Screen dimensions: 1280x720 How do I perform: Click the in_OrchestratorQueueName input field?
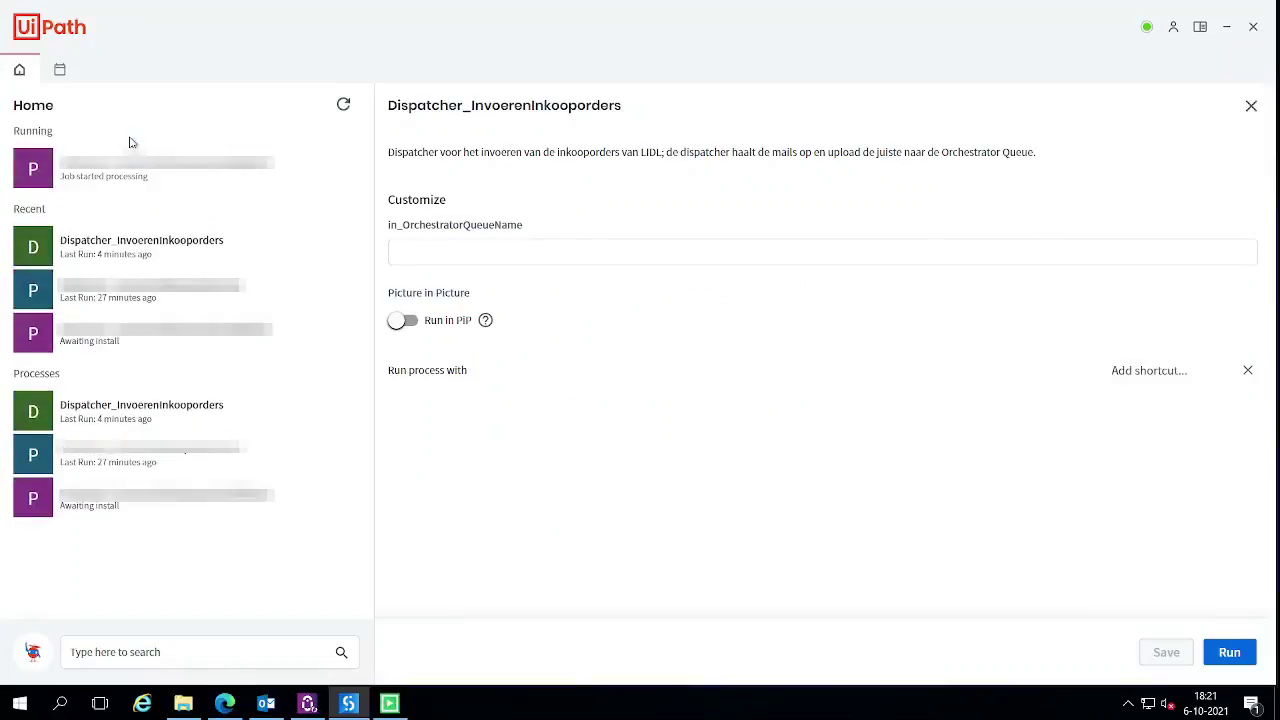tap(821, 251)
